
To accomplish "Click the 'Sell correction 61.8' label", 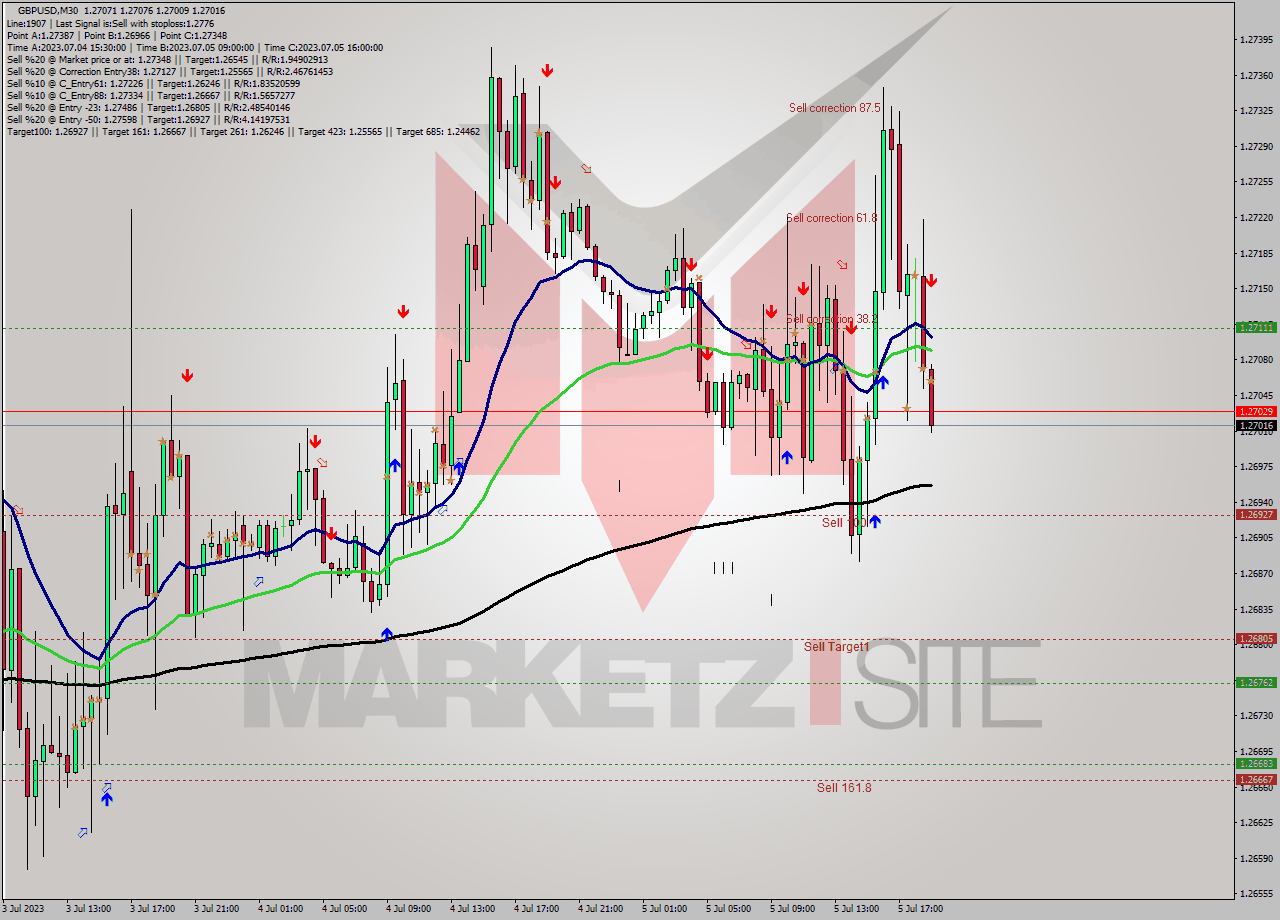I will tap(832, 218).
